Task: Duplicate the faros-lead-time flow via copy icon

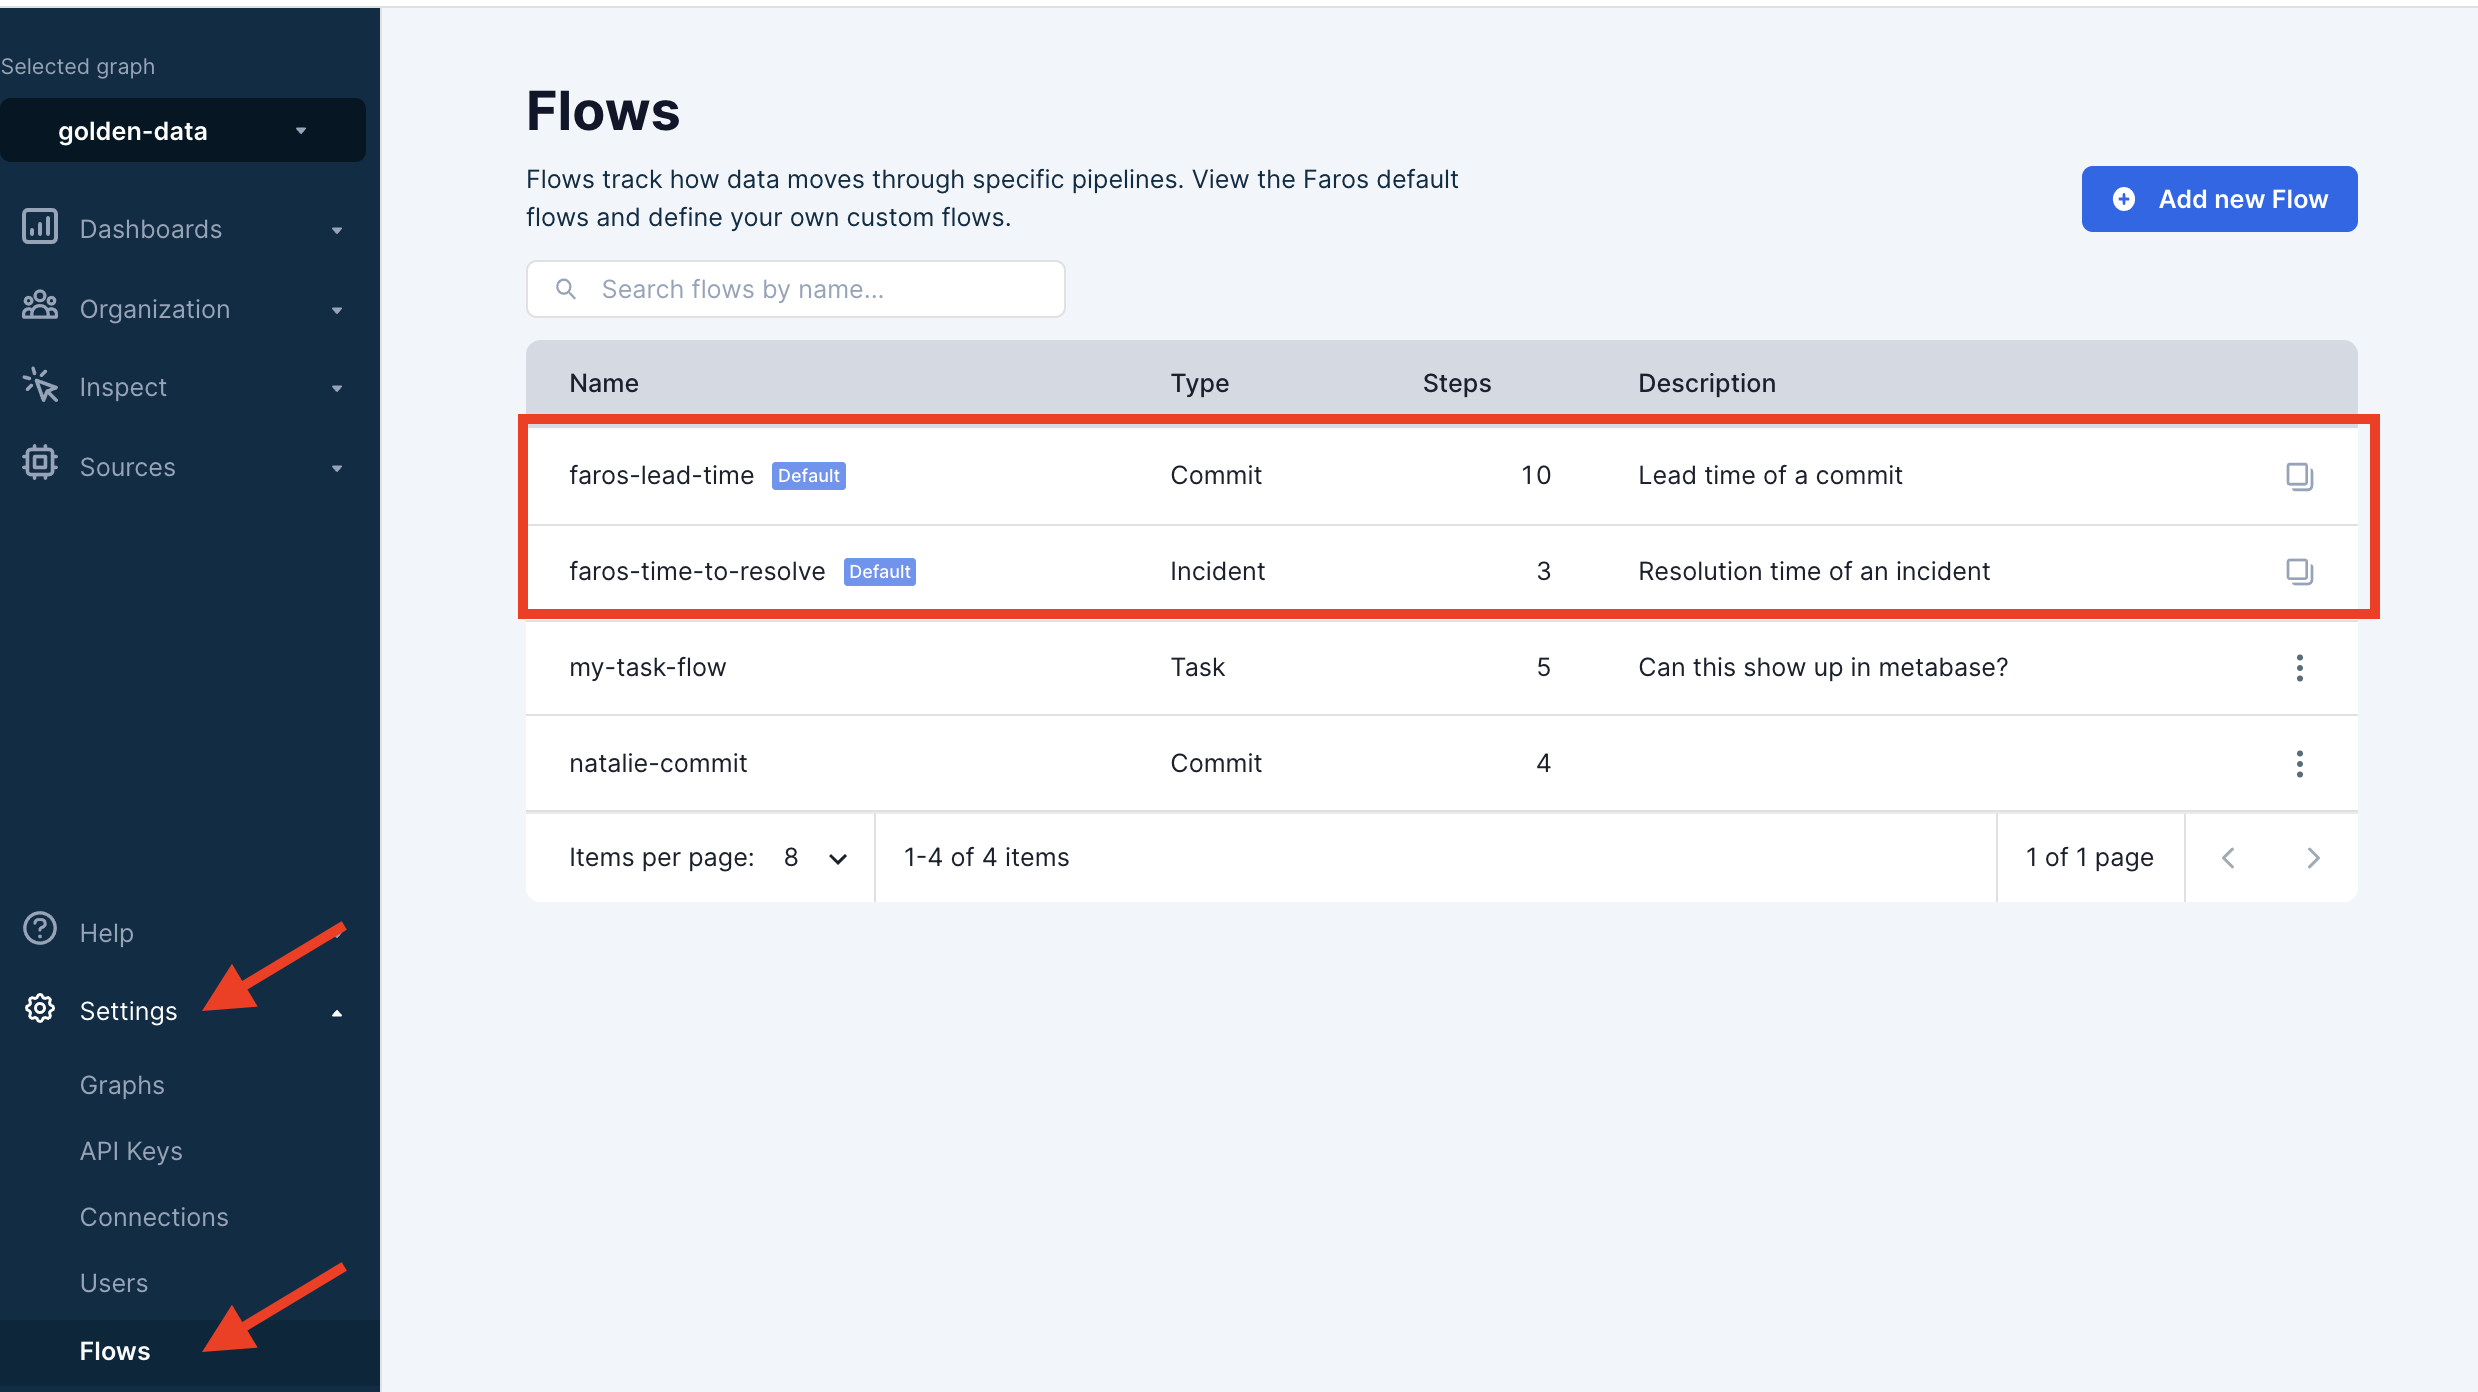Action: [2299, 476]
